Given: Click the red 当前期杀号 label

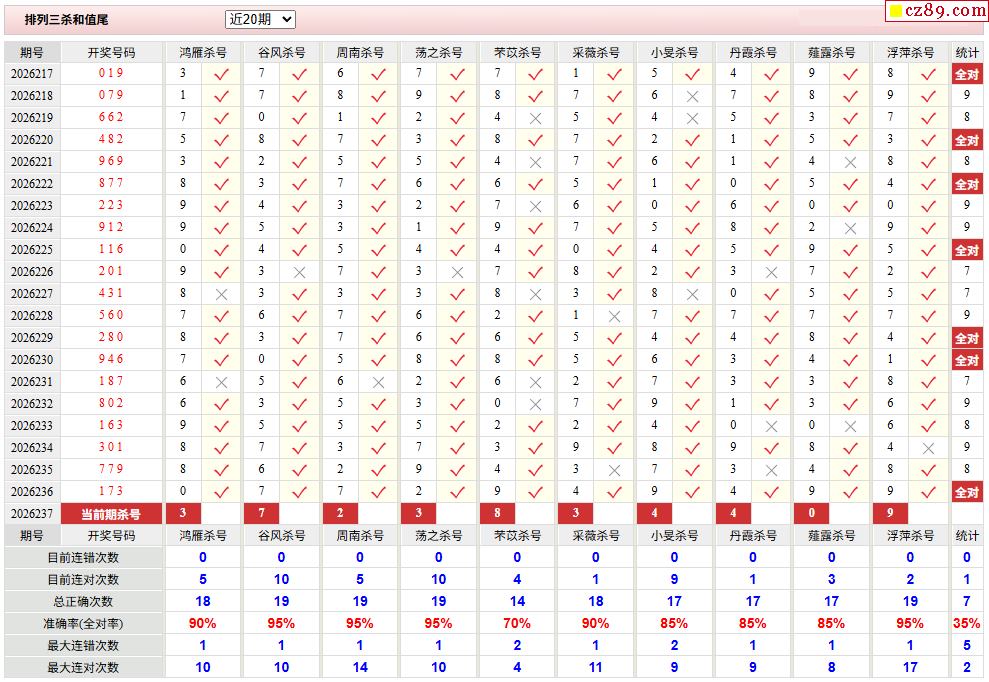Looking at the screenshot, I should coord(111,514).
